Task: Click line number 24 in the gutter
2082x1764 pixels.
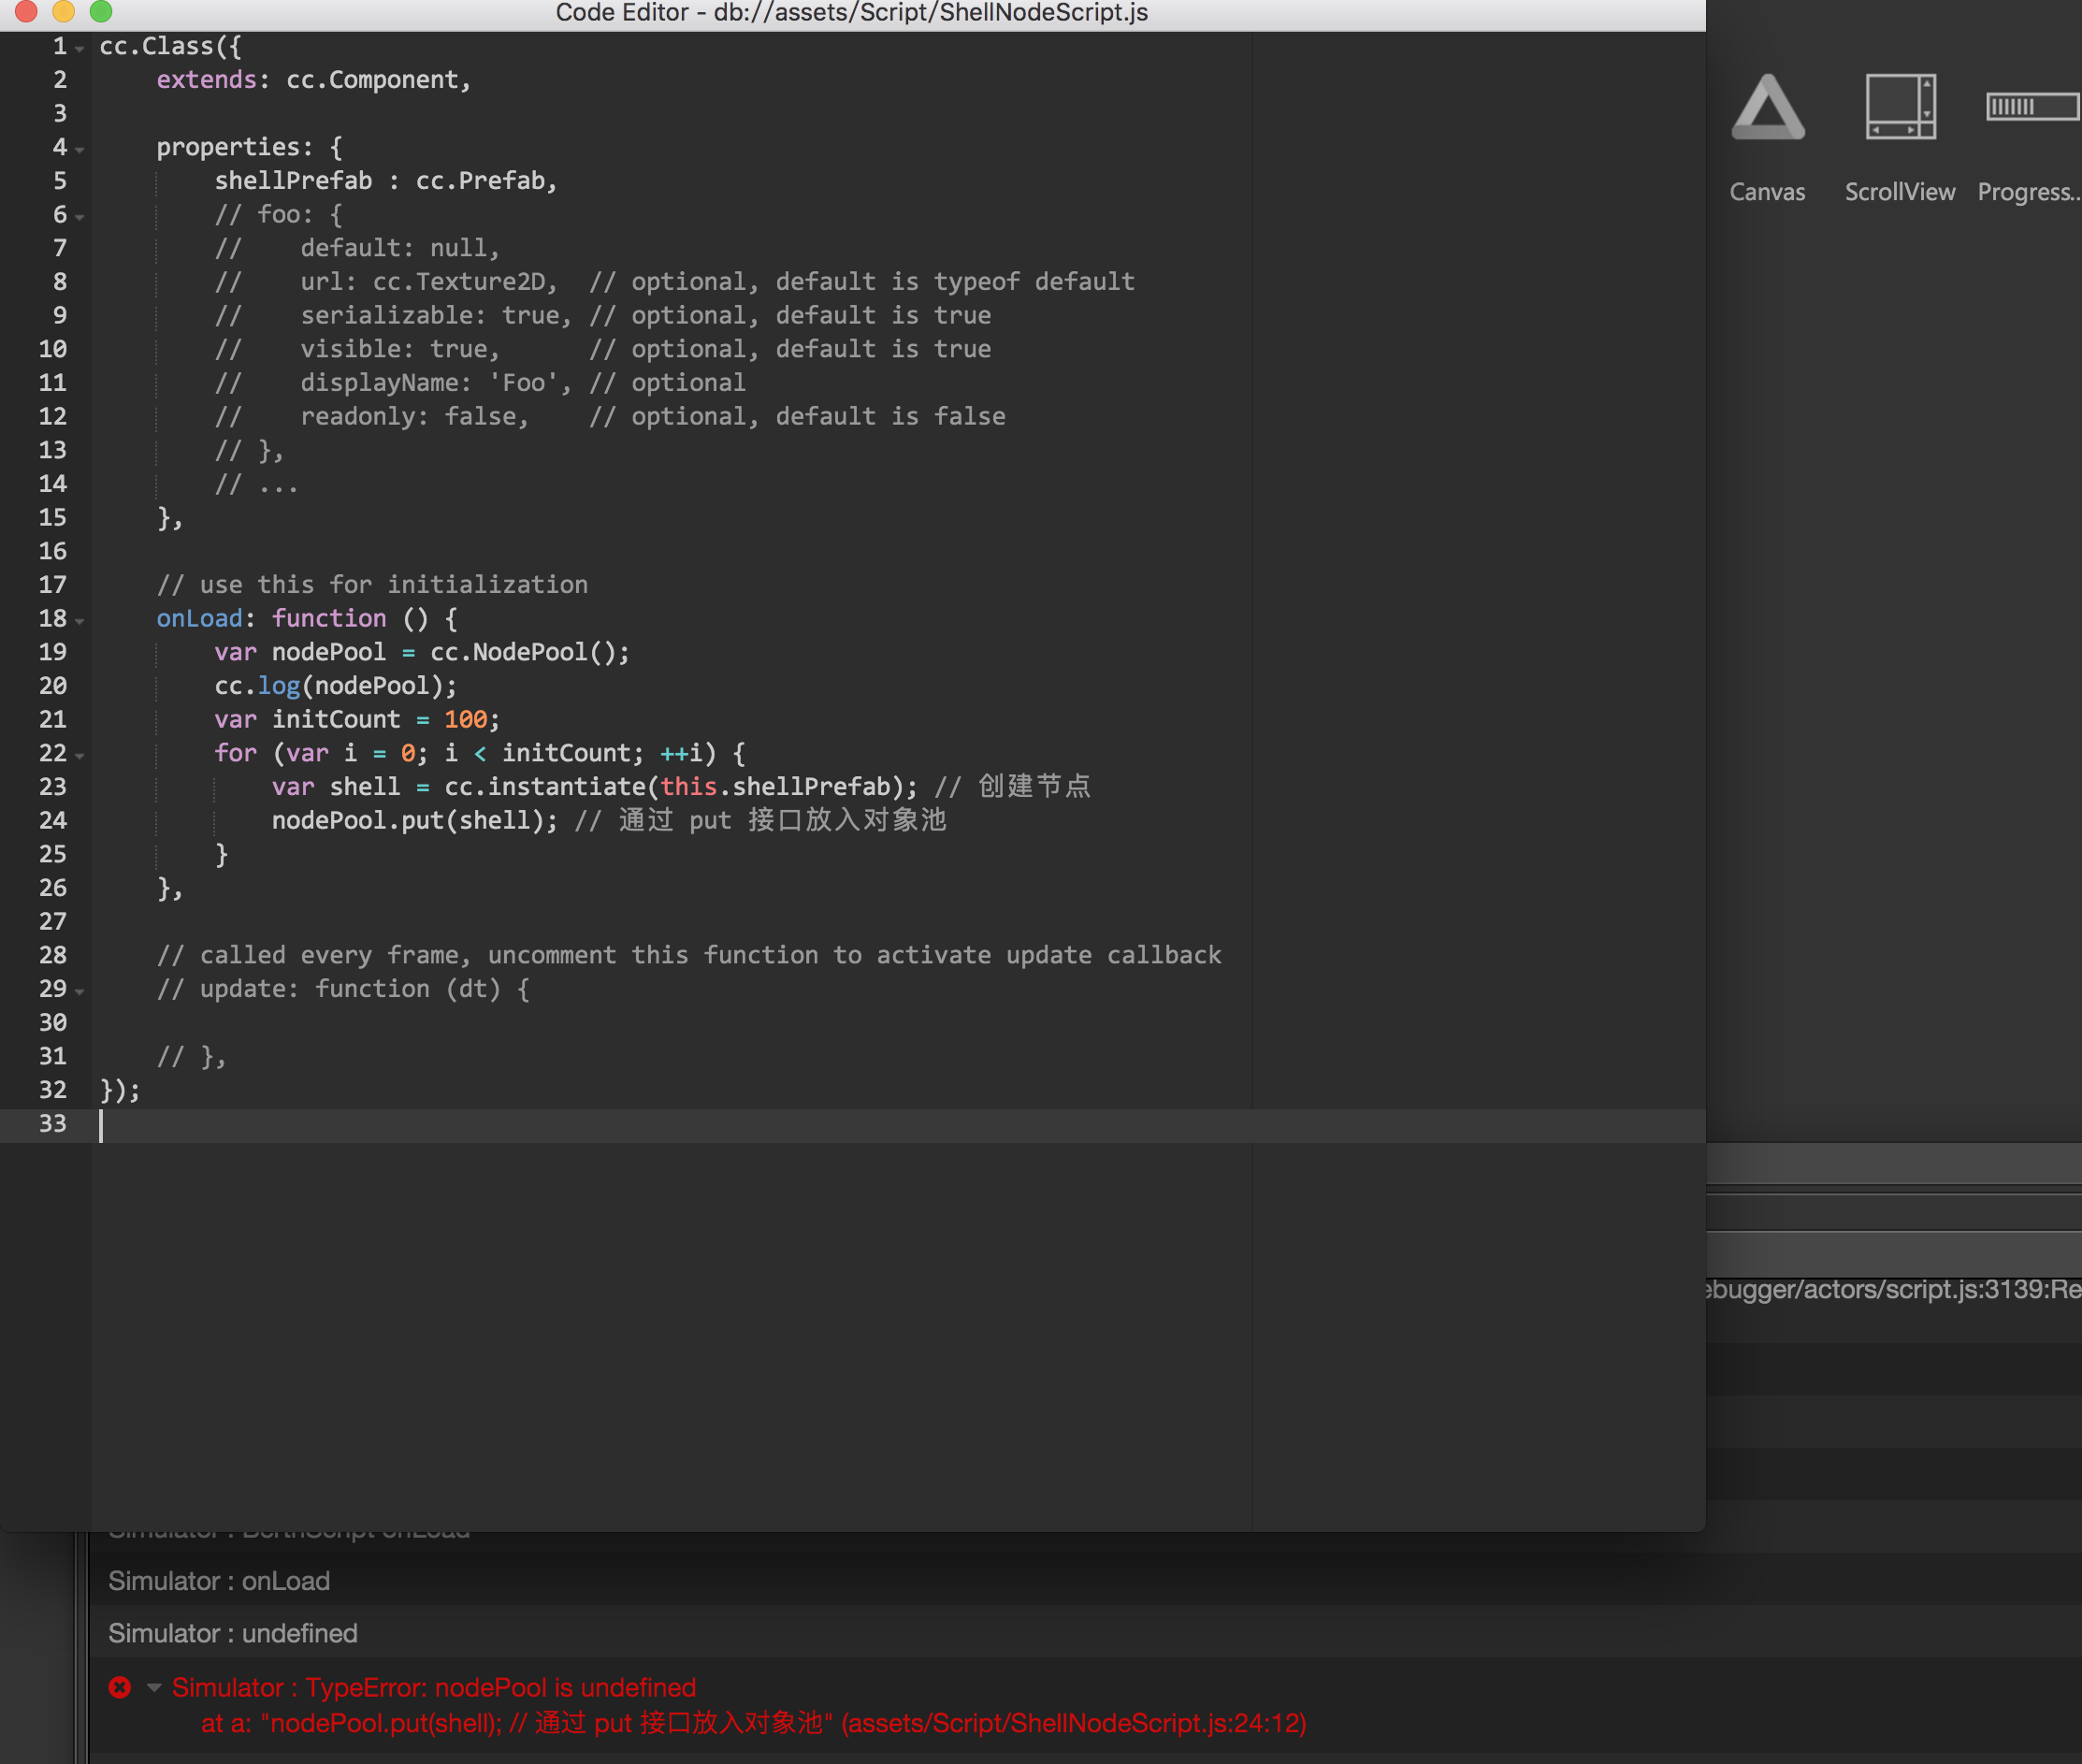Action: [53, 820]
